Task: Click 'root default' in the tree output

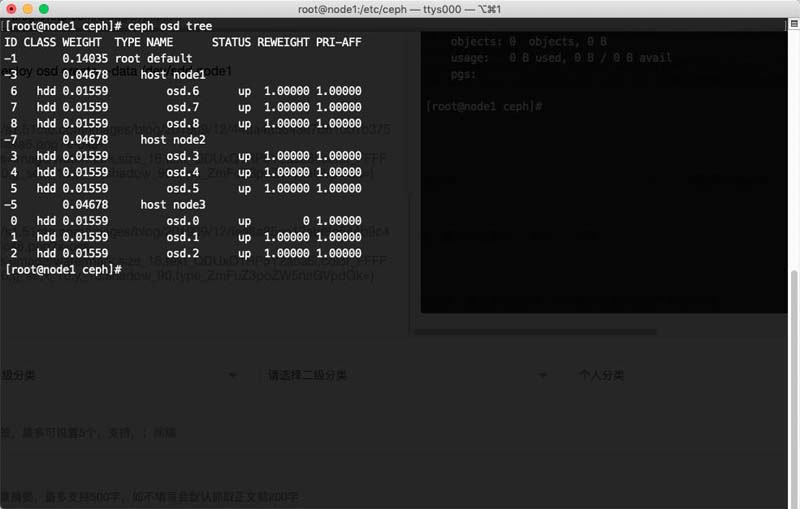Action: point(153,59)
